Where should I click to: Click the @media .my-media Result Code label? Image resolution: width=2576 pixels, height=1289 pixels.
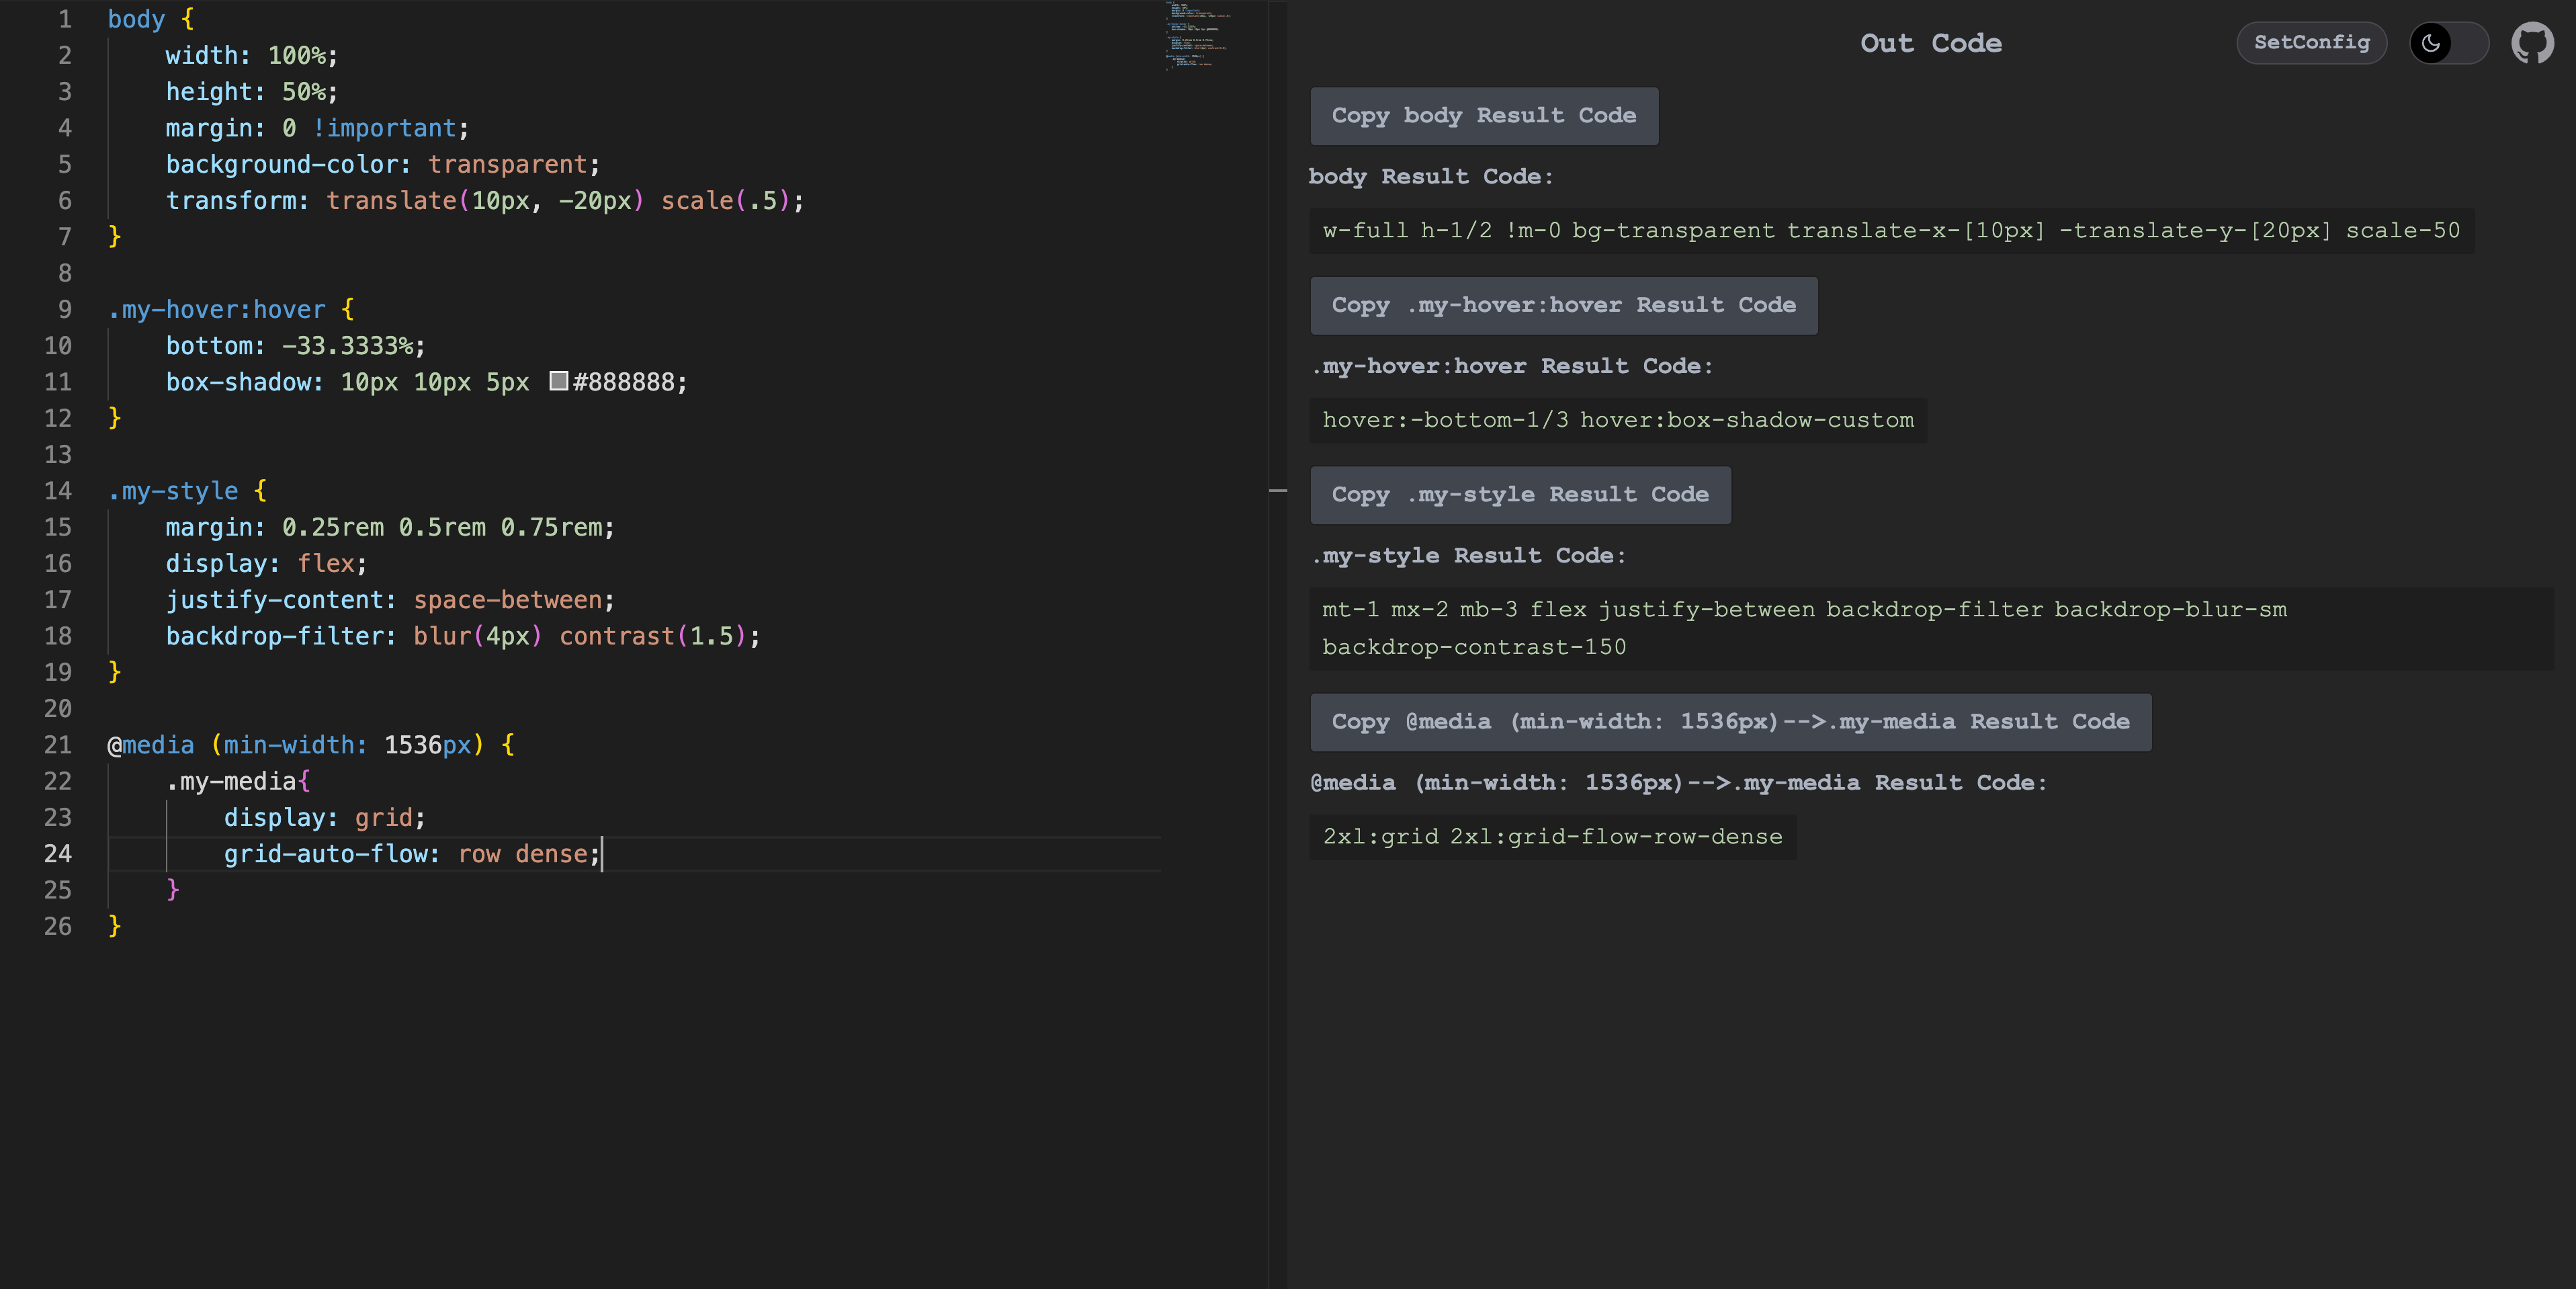[x=1678, y=783]
